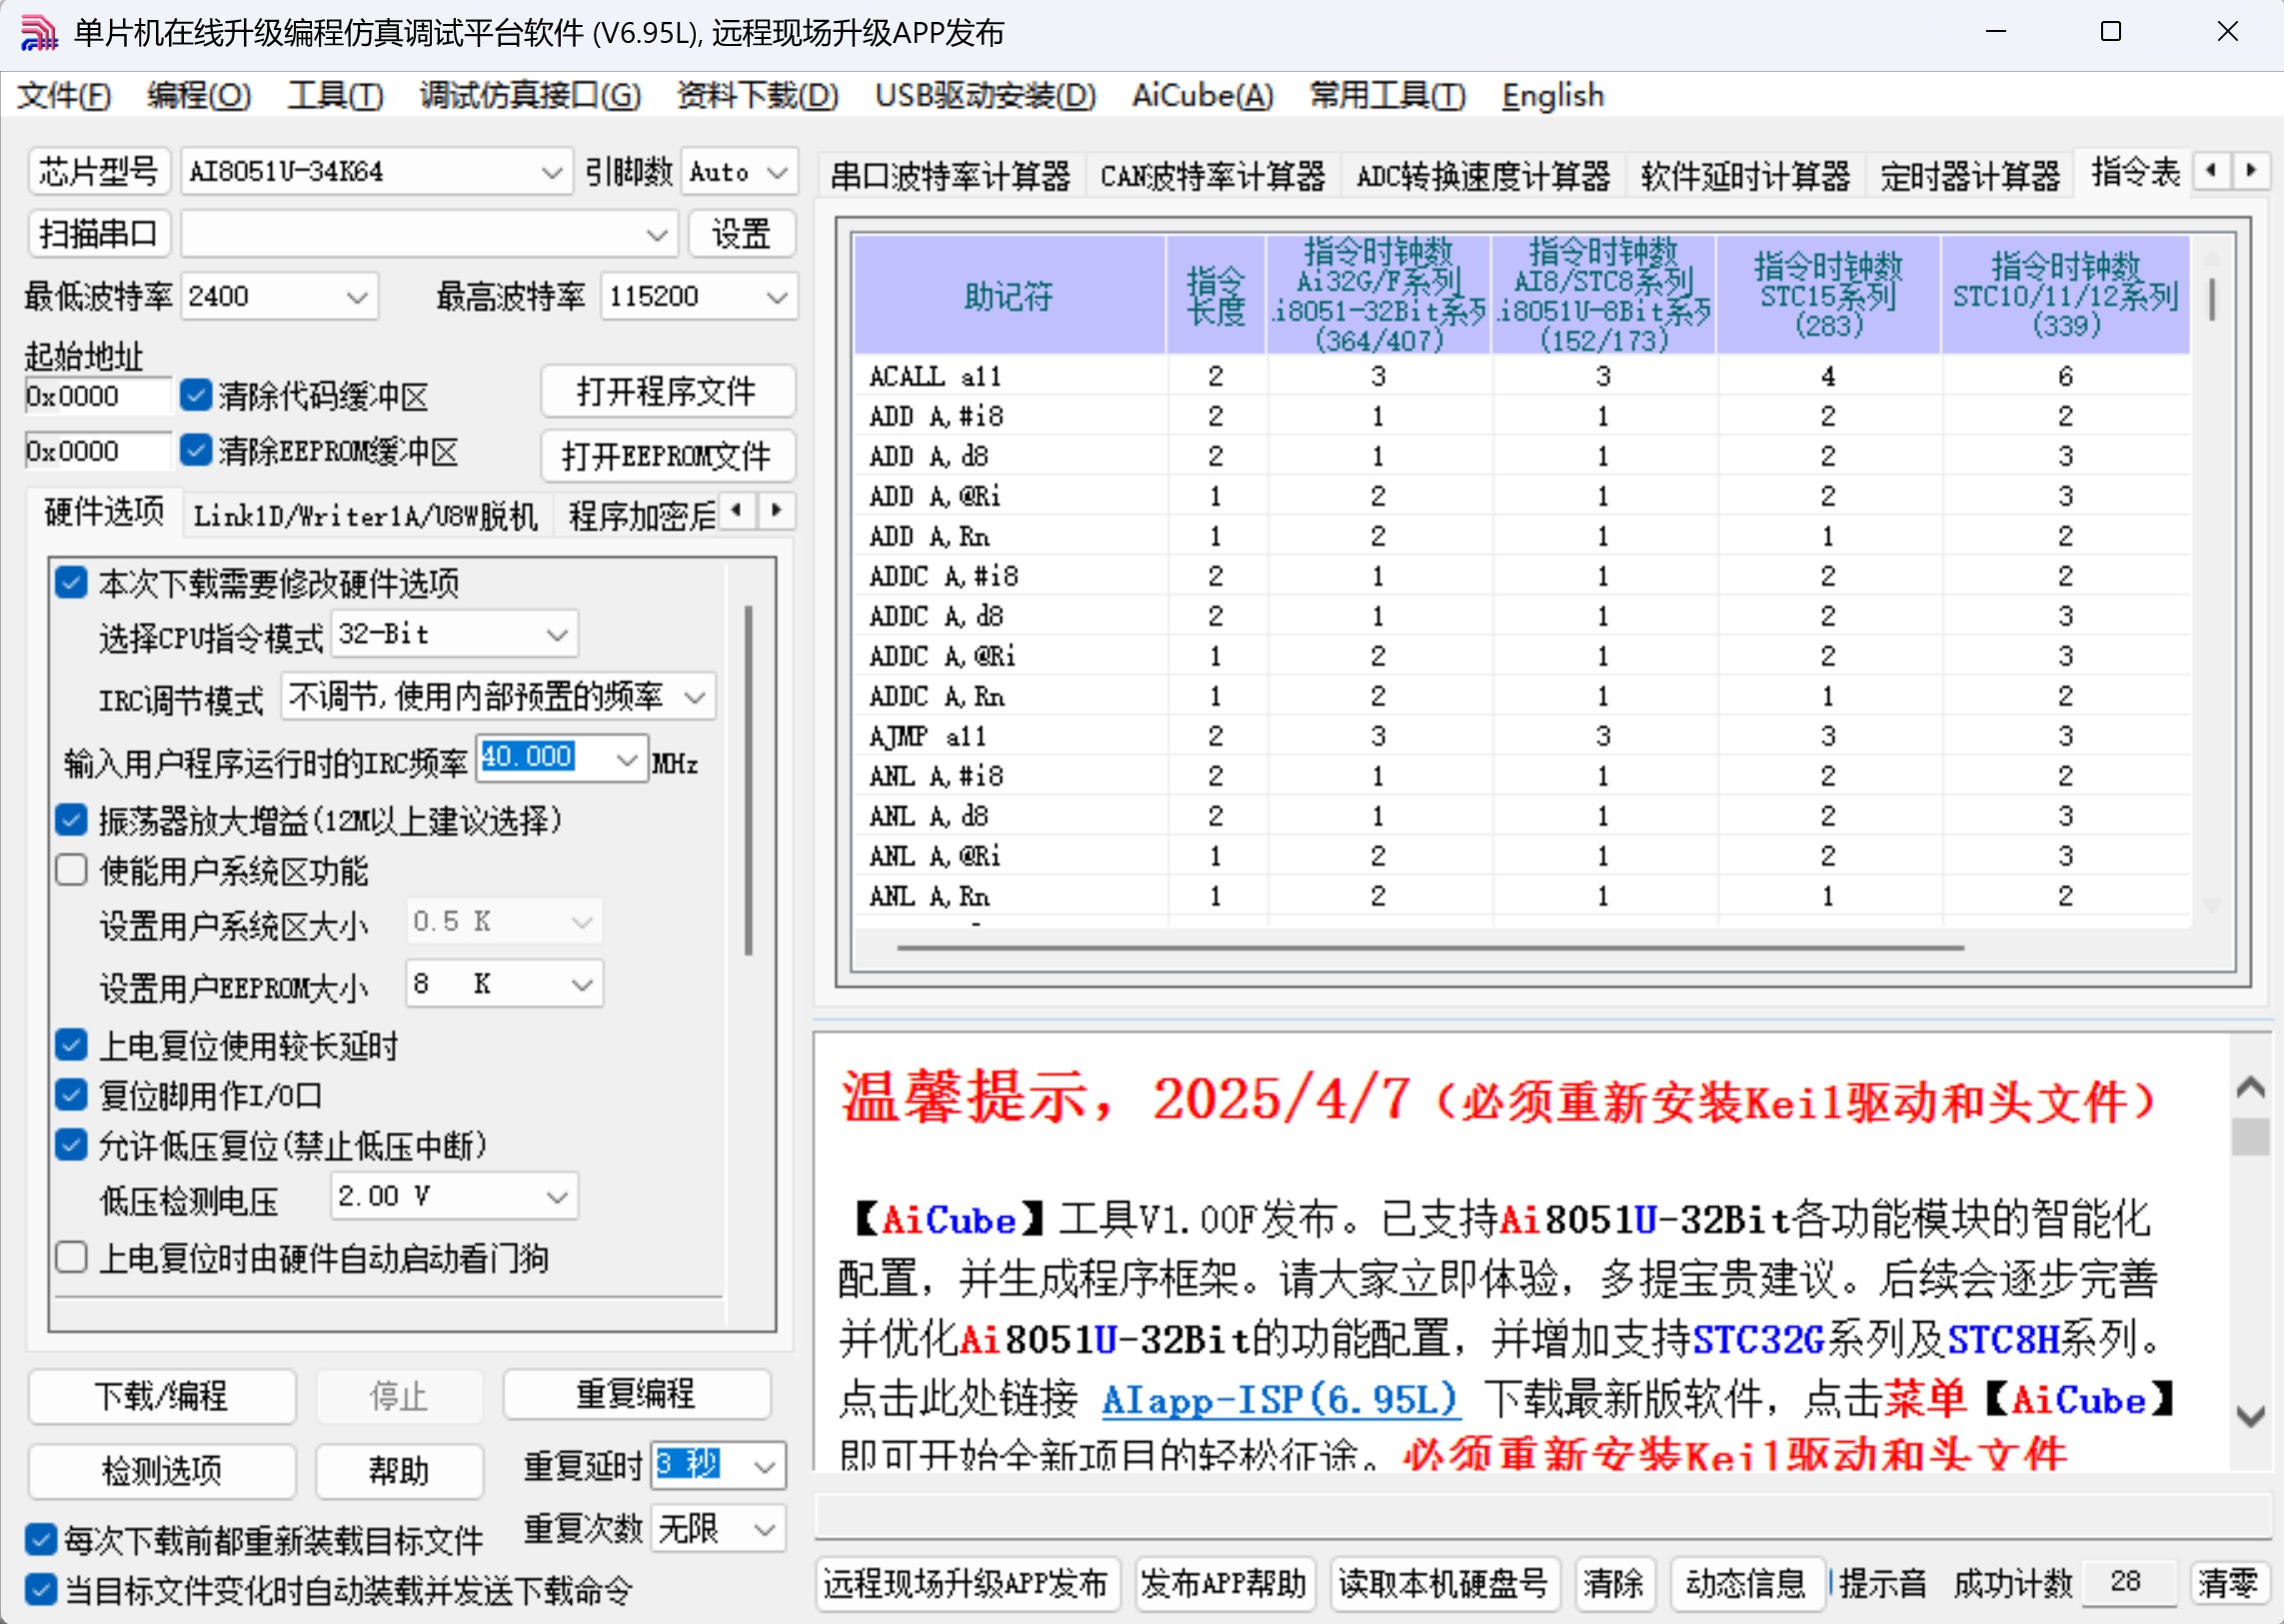Toggle 清除代码缓冲区 checkbox
2284x1624 pixels.
pos(195,395)
